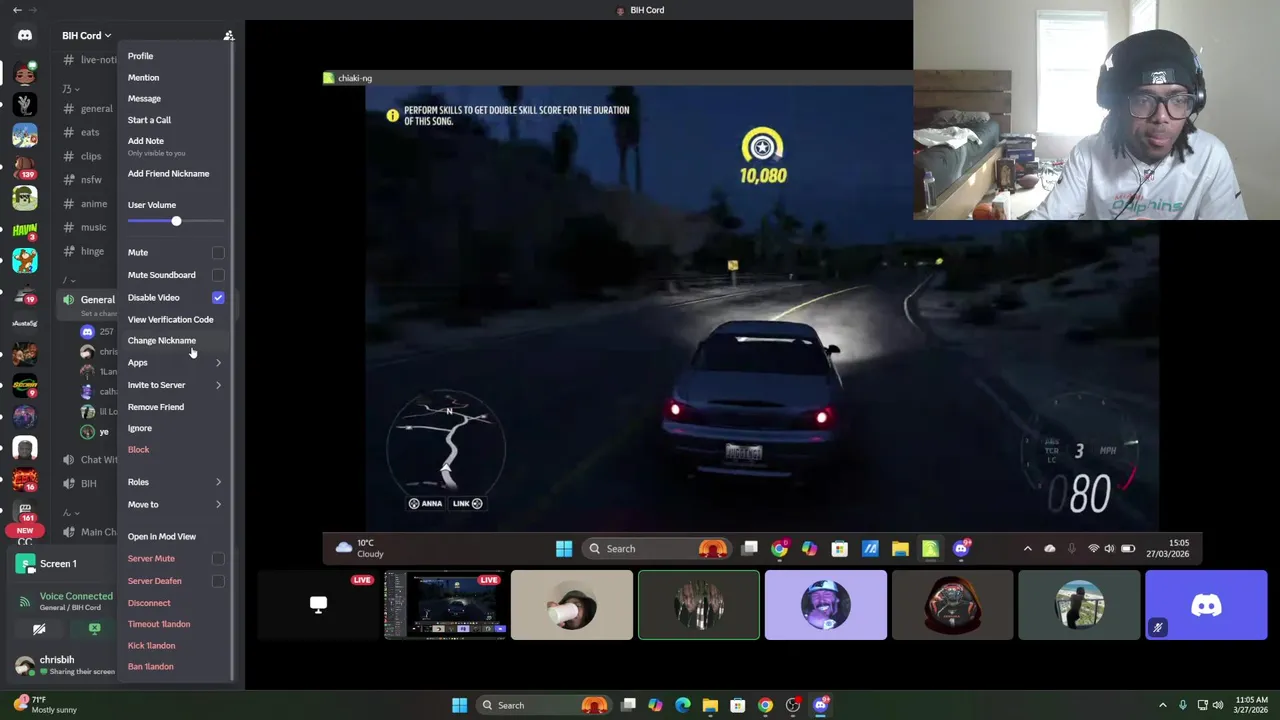The width and height of the screenshot is (1280, 720).
Task: Show hidden system tray icons chevron
Action: [x=1162, y=705]
